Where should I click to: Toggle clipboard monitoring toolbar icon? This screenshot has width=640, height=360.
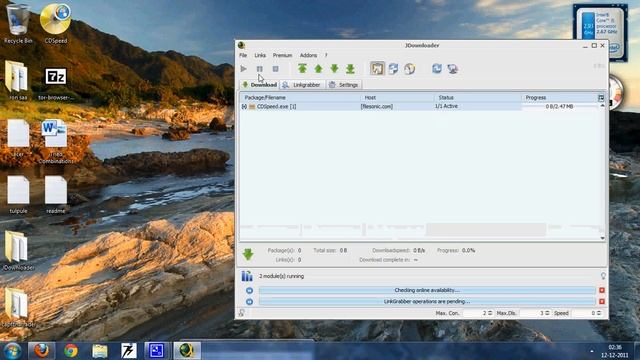point(377,69)
